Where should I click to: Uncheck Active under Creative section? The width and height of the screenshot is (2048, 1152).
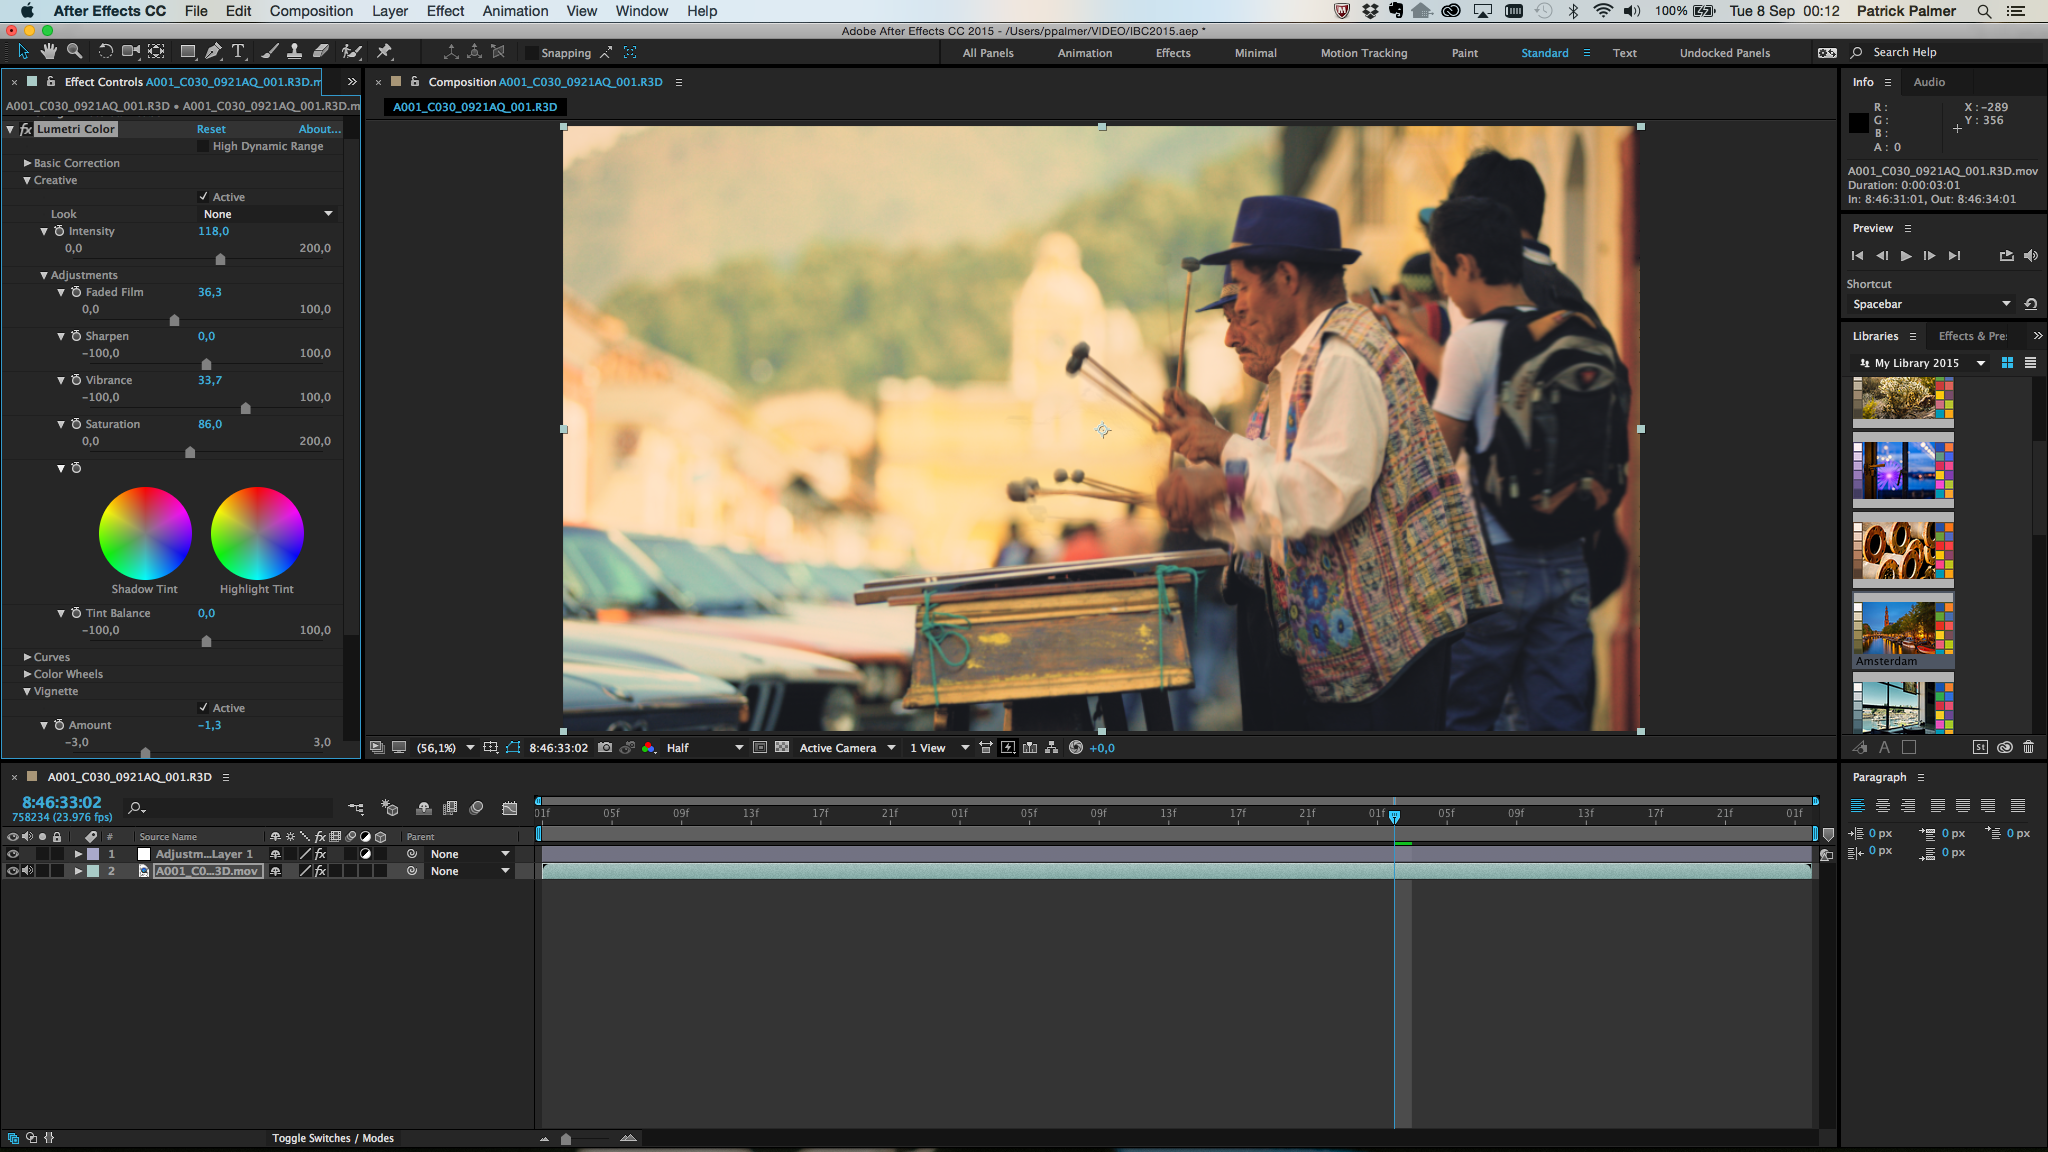click(204, 197)
